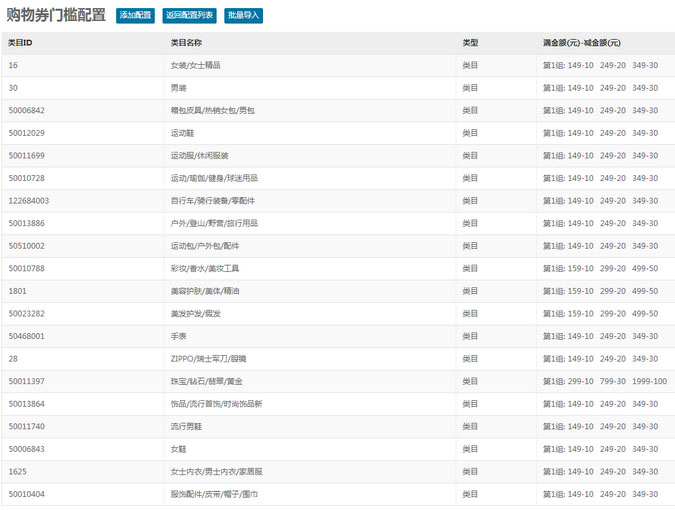Click category ID 122684003
The width and height of the screenshot is (675, 510).
coord(29,201)
